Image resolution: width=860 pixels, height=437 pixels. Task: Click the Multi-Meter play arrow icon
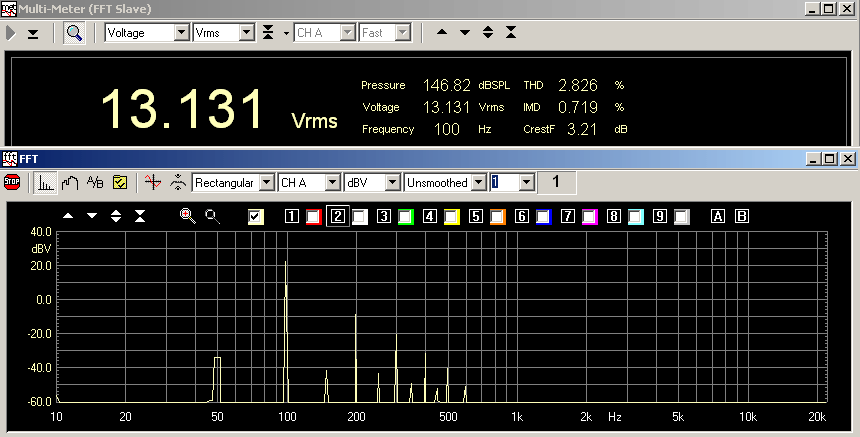[11, 33]
